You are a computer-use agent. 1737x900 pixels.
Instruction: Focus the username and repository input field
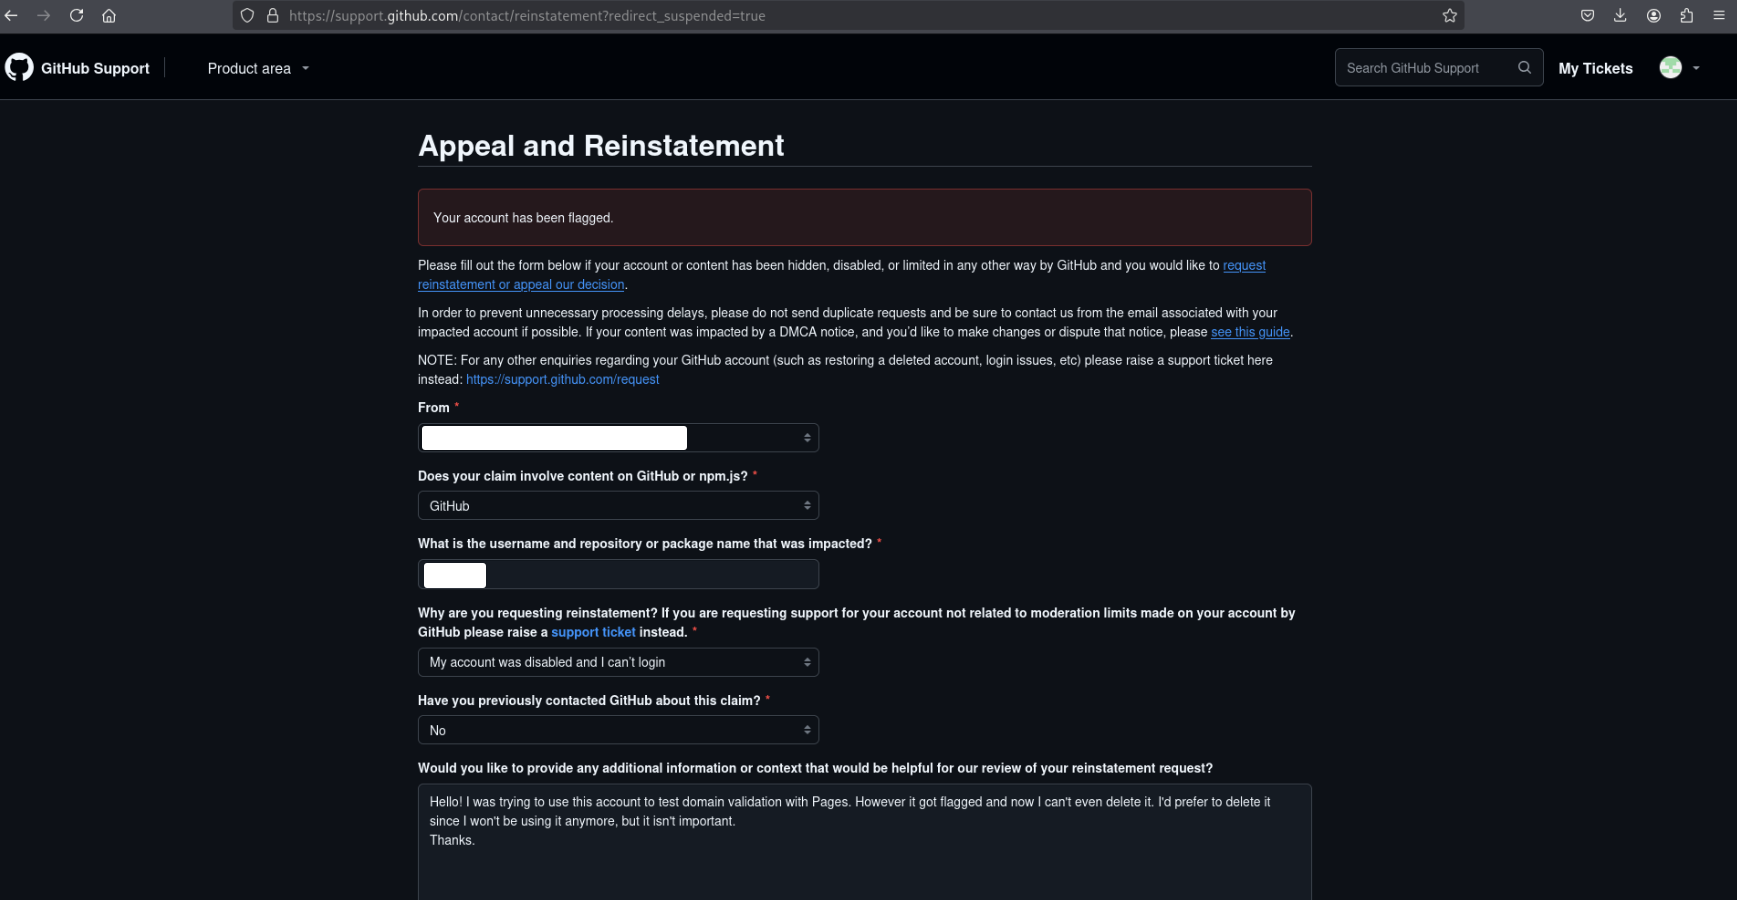[x=618, y=574]
